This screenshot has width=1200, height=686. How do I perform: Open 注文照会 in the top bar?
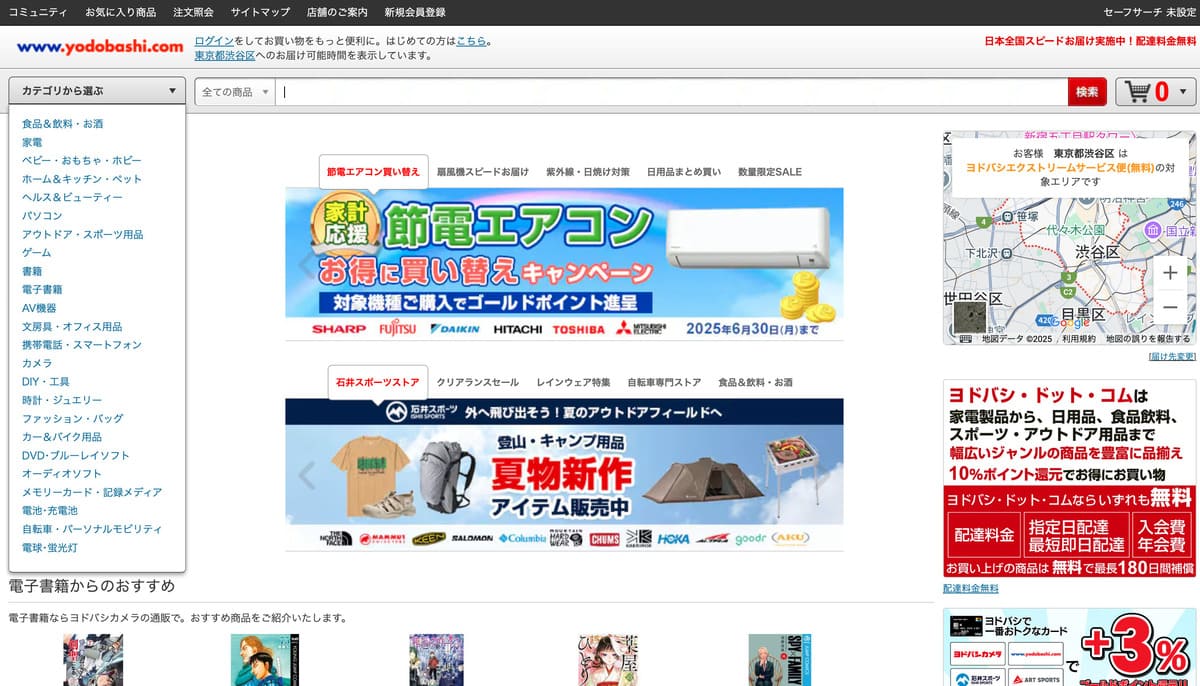(x=193, y=12)
